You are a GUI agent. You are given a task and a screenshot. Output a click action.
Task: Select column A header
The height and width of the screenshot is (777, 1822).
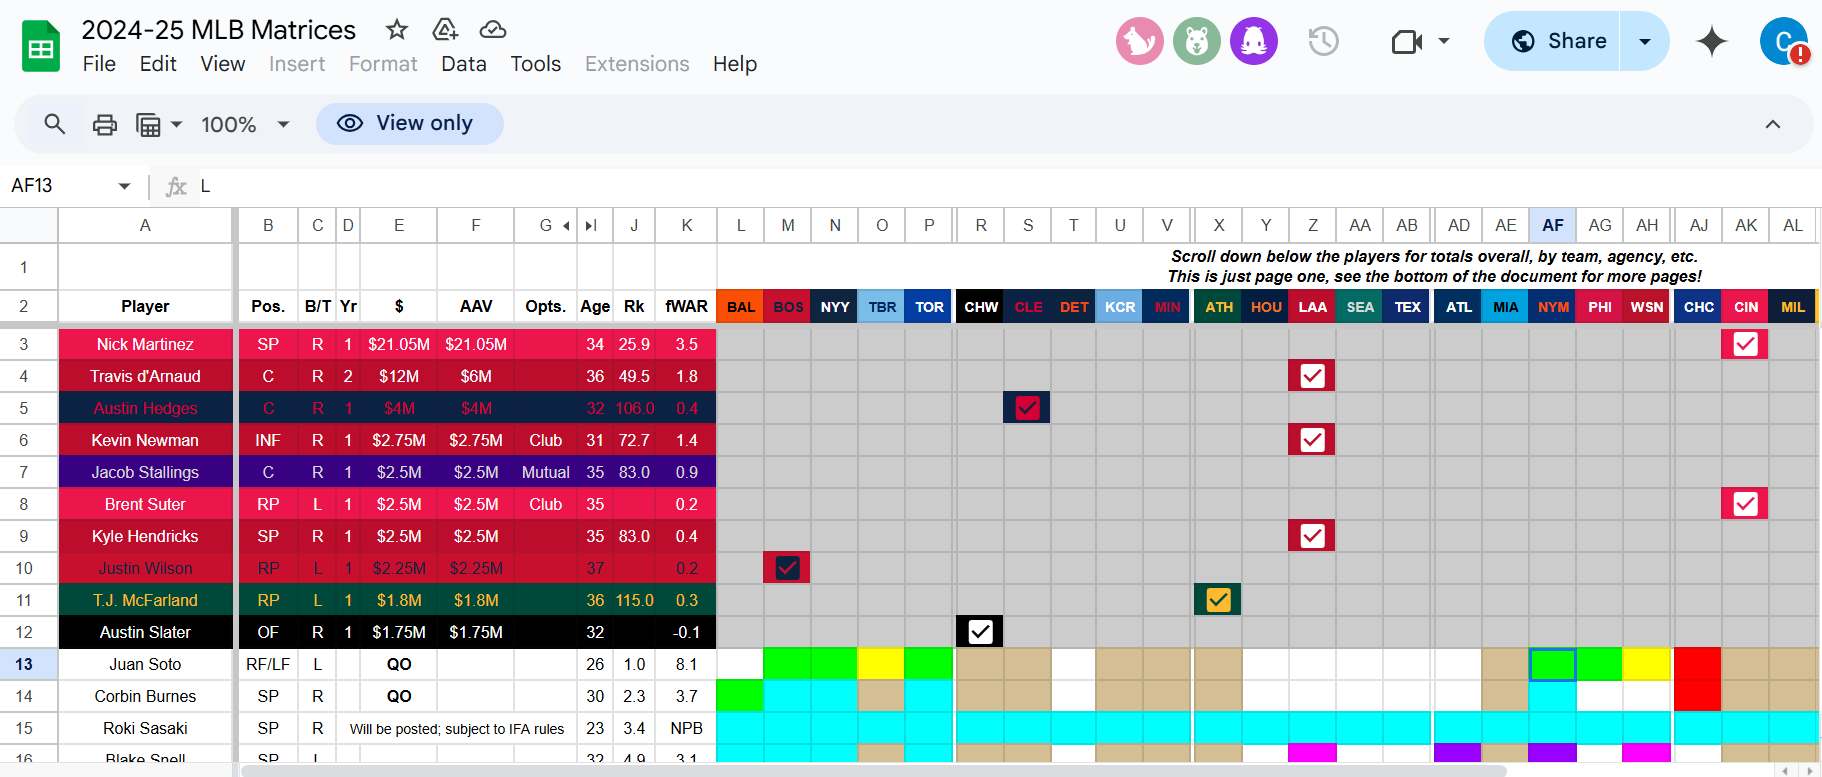tap(145, 225)
